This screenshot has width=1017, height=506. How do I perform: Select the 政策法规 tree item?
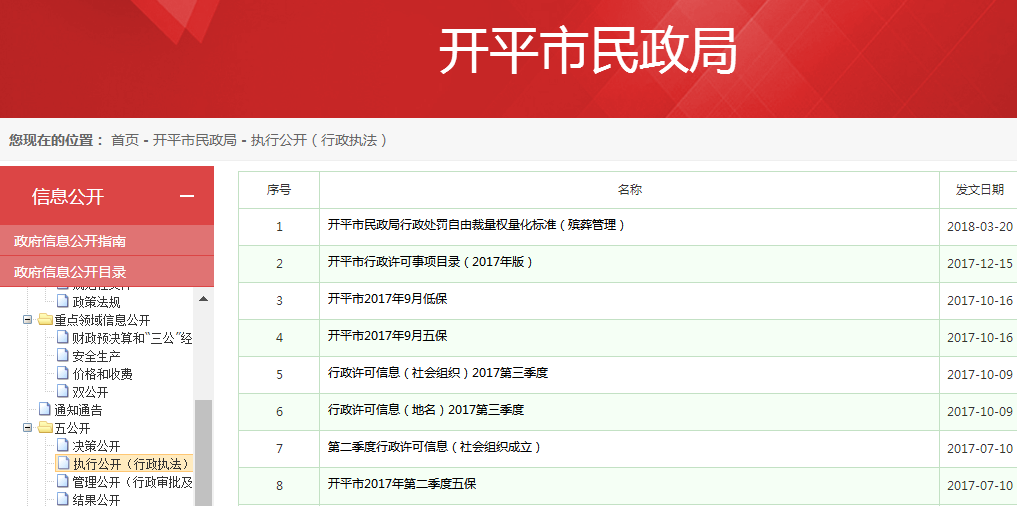tap(96, 302)
